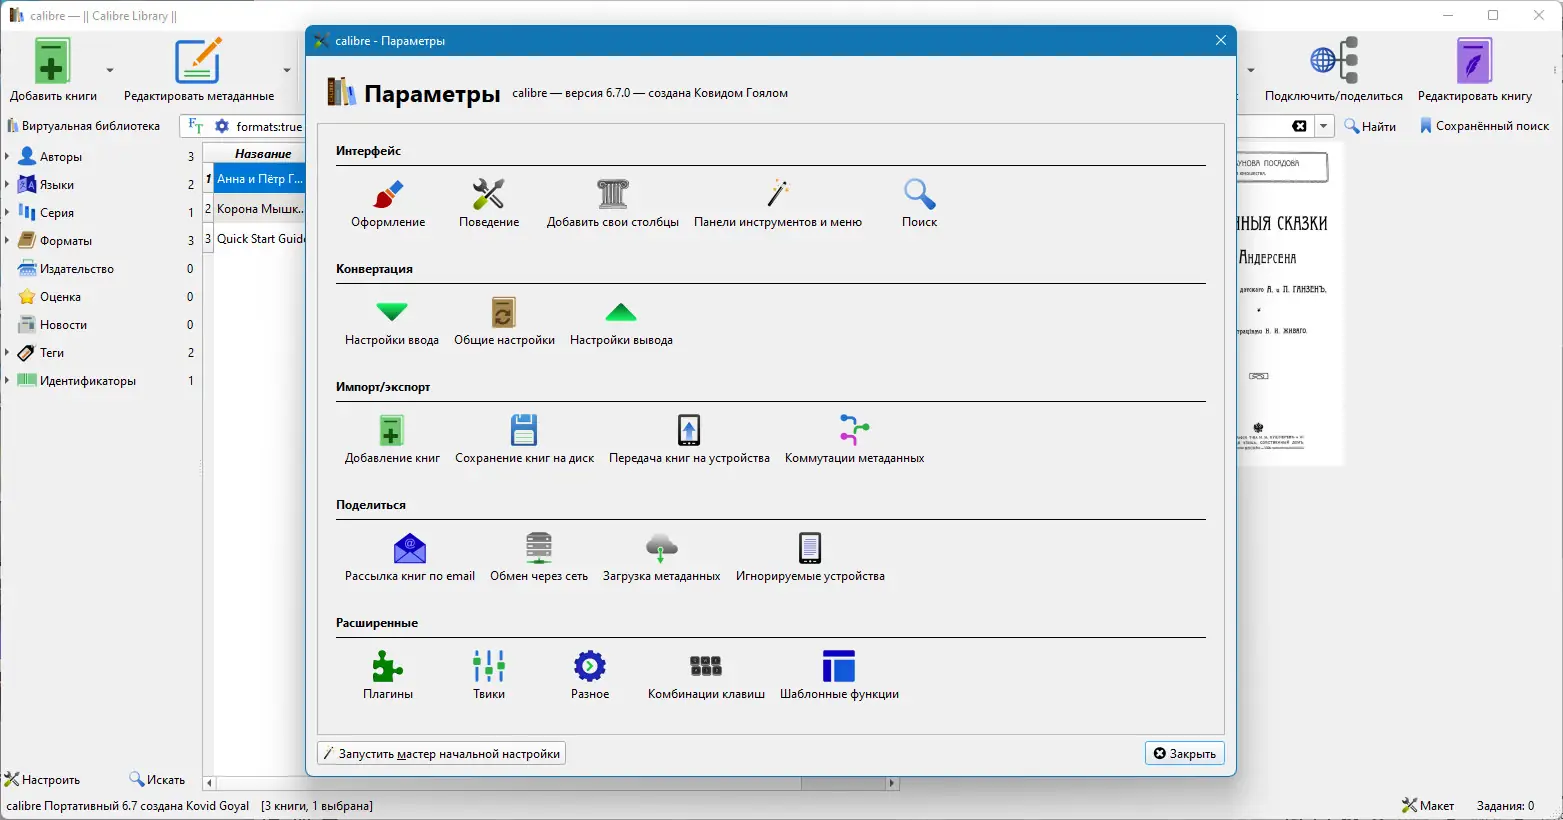Open Обмен через сеть settings
This screenshot has width=1563, height=820.
[x=539, y=557]
